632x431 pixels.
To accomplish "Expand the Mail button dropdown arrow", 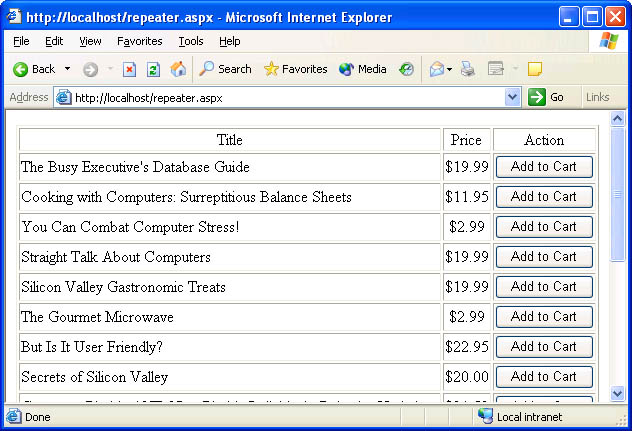I will (449, 69).
